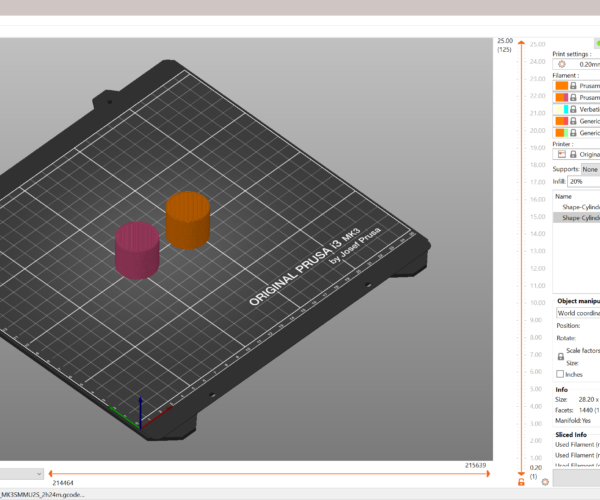Open the layer slider cog settings icon
600x500 pixels.
click(545, 482)
